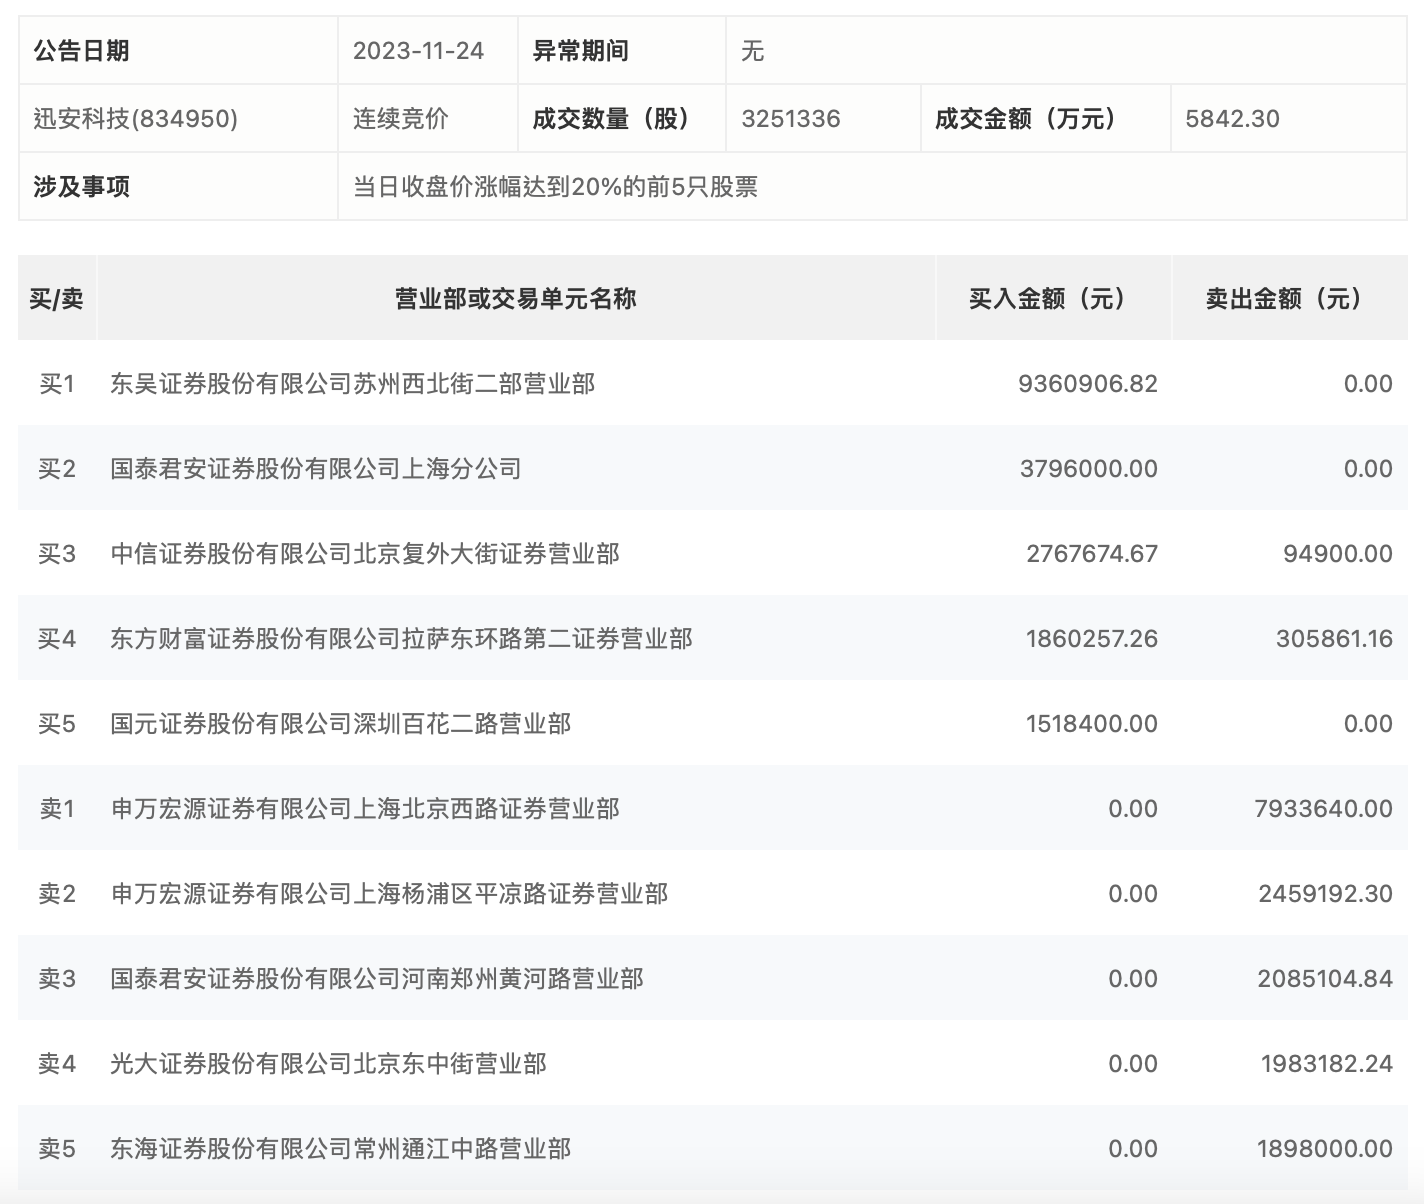Click 国泰君安证券股份有限公司上海分公司

[316, 468]
